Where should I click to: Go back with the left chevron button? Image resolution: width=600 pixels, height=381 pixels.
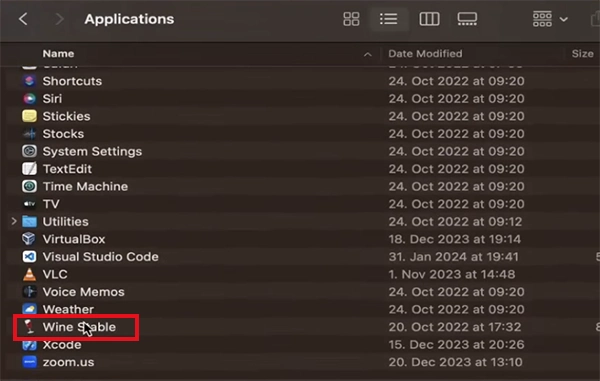point(23,19)
